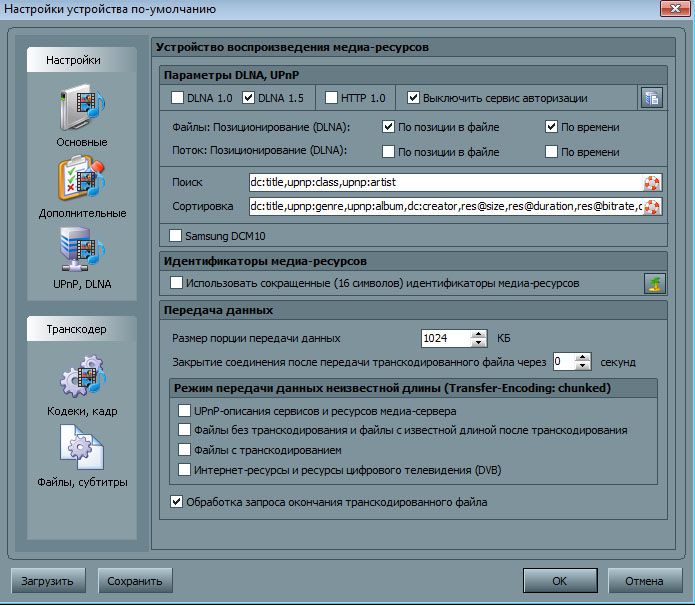695x606 pixels.
Task: Click the lifebuoy icon beside Сортировка field
Action: coord(653,207)
